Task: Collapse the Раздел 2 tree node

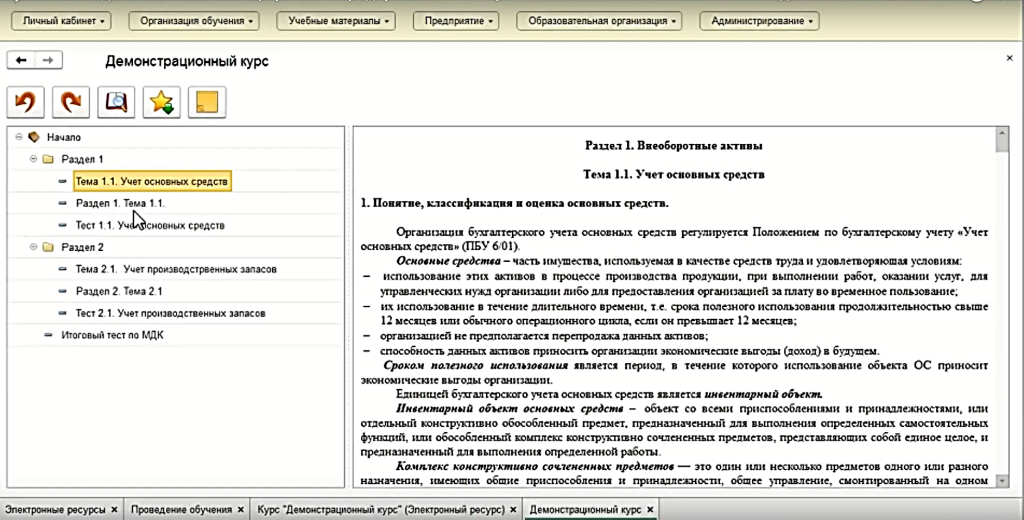Action: 33,247
